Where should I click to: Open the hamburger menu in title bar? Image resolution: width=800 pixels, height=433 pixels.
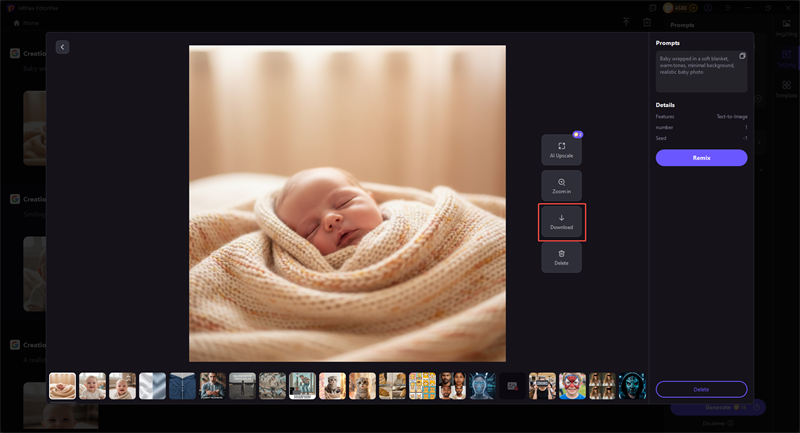(x=728, y=8)
